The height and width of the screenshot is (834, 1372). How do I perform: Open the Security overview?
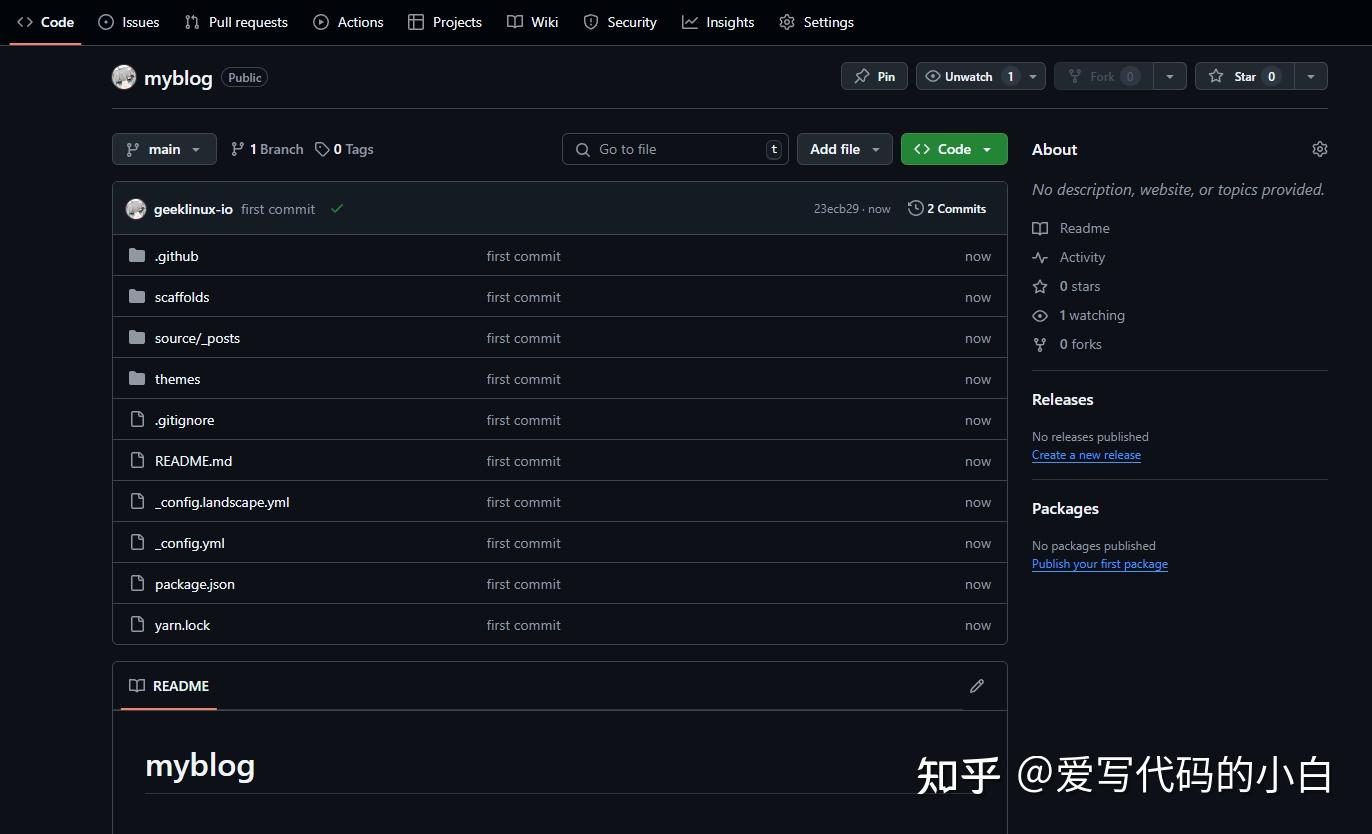620,21
